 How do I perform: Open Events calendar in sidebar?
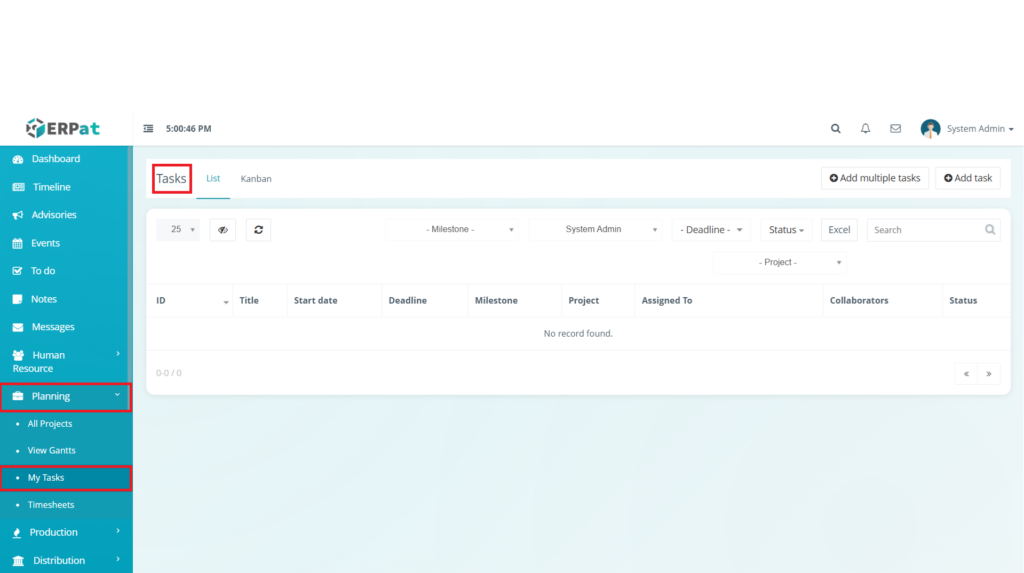point(45,243)
